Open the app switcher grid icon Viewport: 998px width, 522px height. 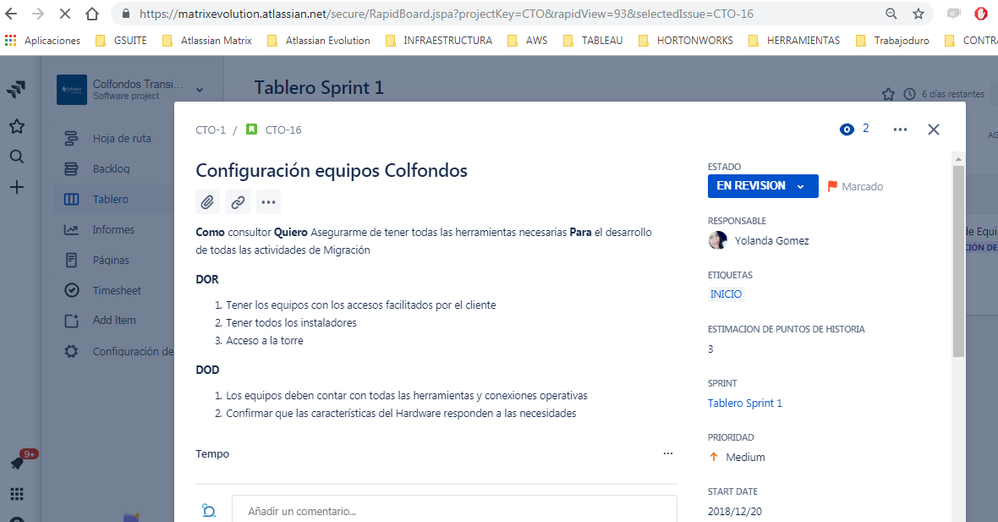[17, 494]
